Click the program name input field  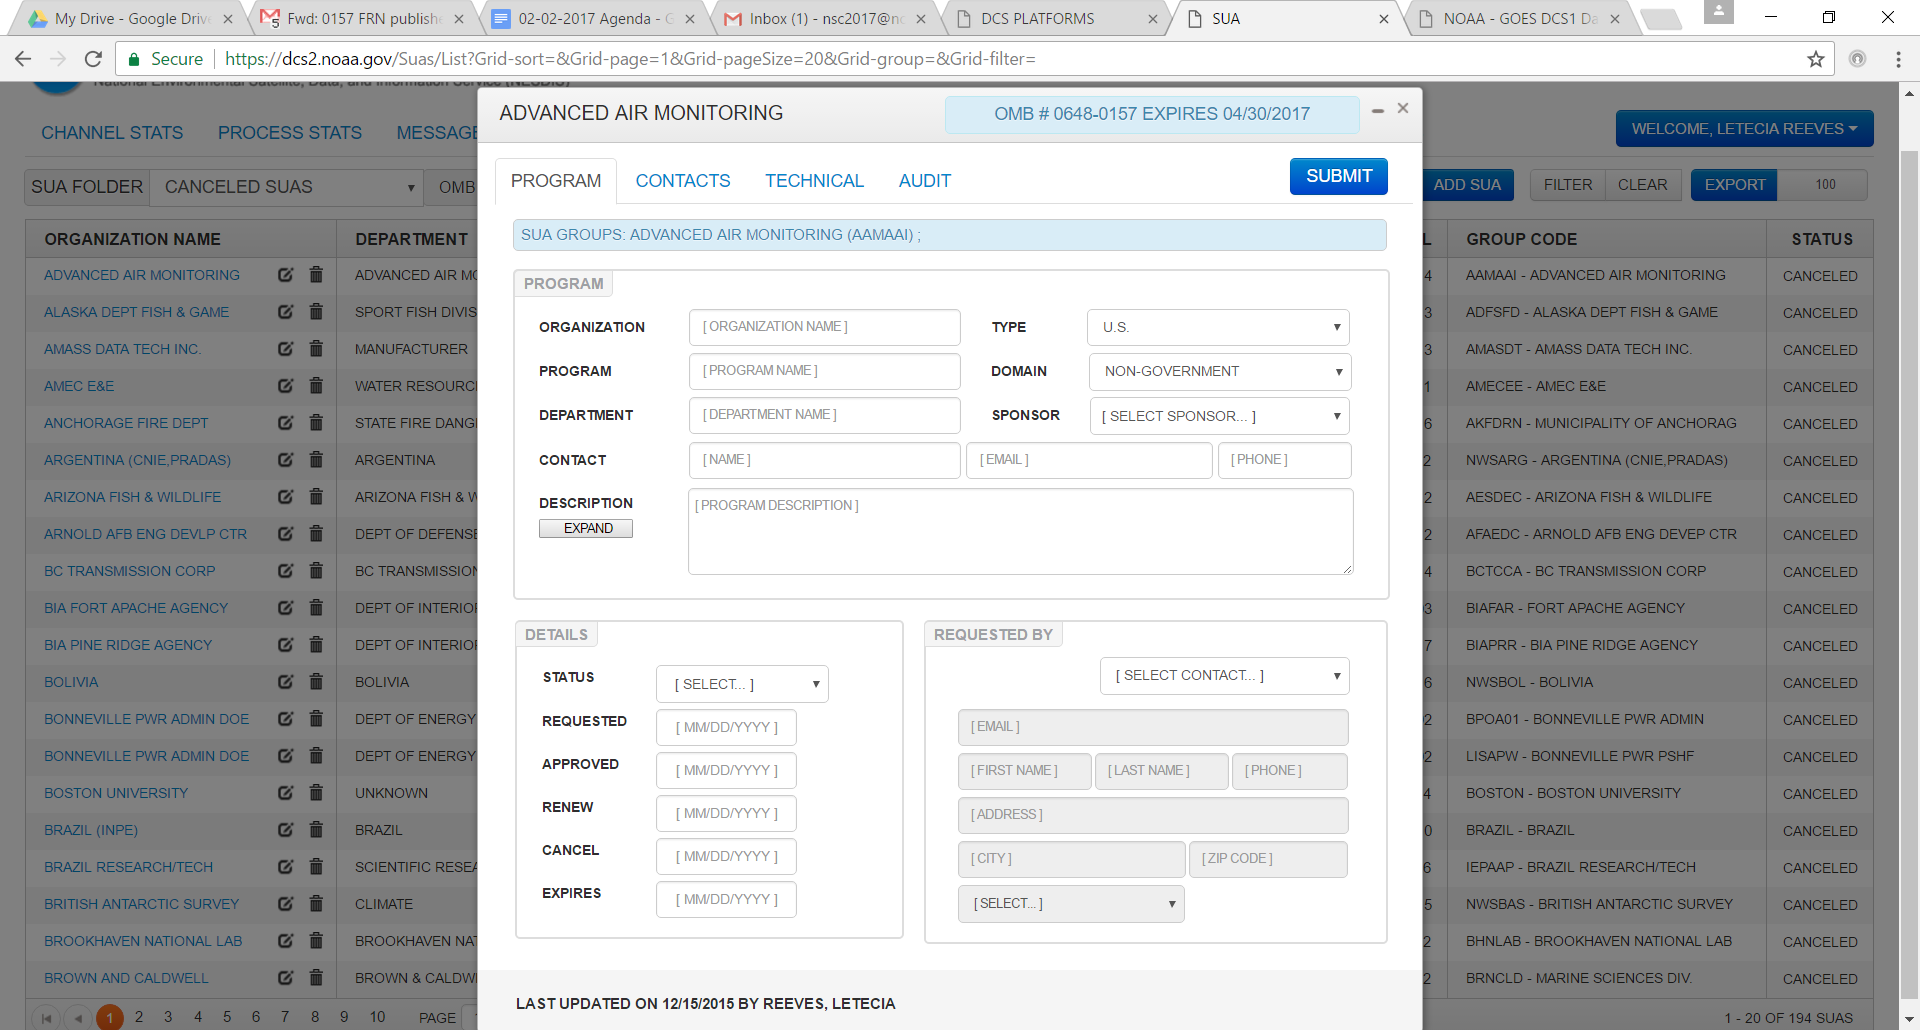point(825,371)
